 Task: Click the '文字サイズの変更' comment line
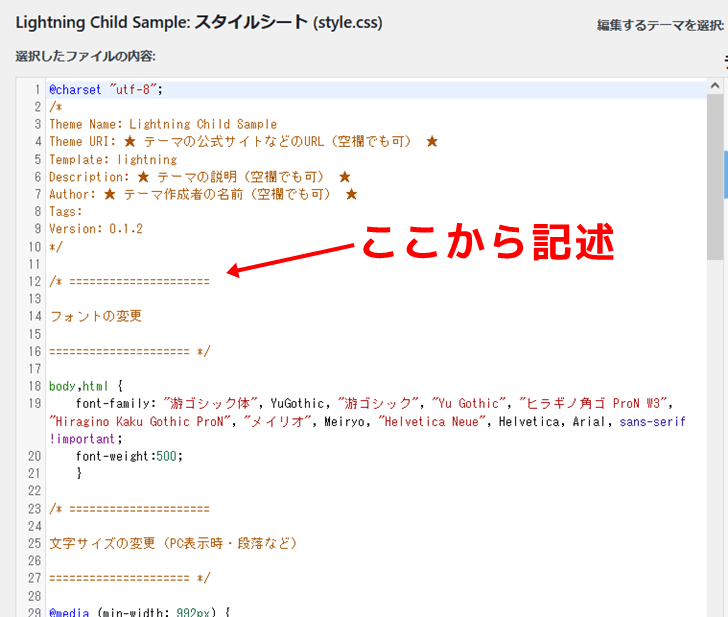(x=173, y=543)
